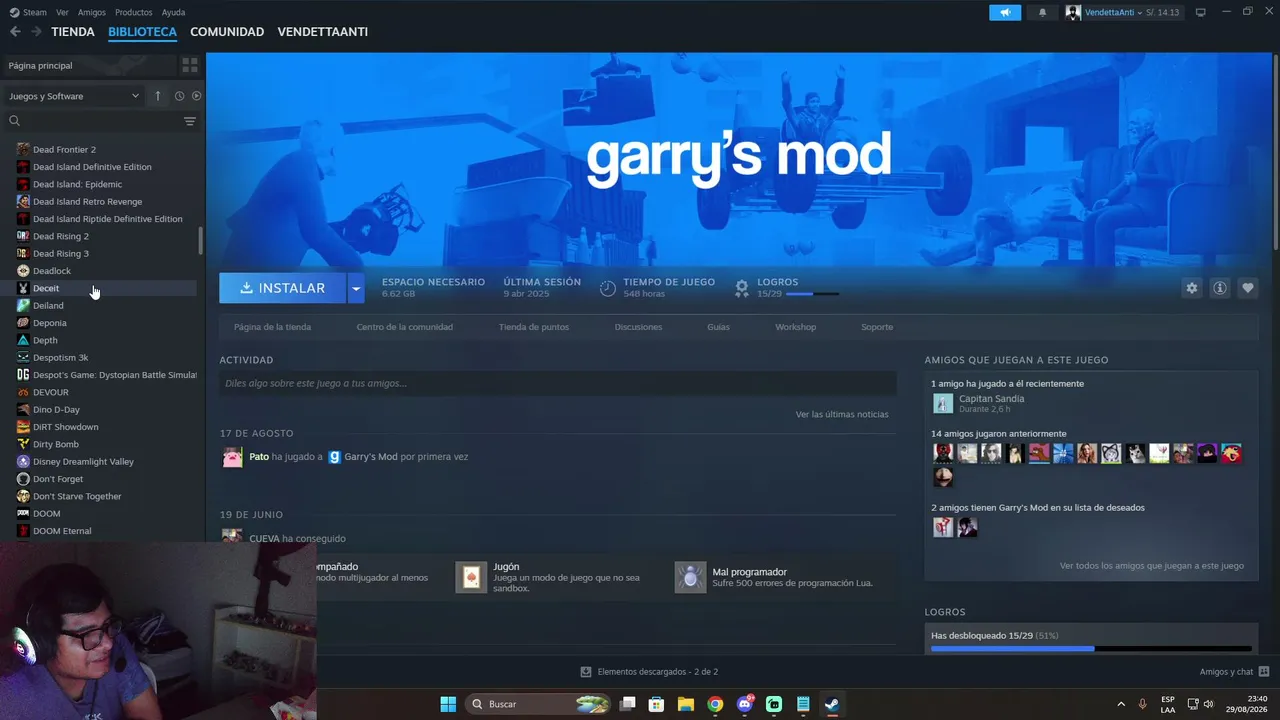1280x720 pixels.
Task: Expand Juegos y Software filter dropdown
Action: click(x=74, y=96)
